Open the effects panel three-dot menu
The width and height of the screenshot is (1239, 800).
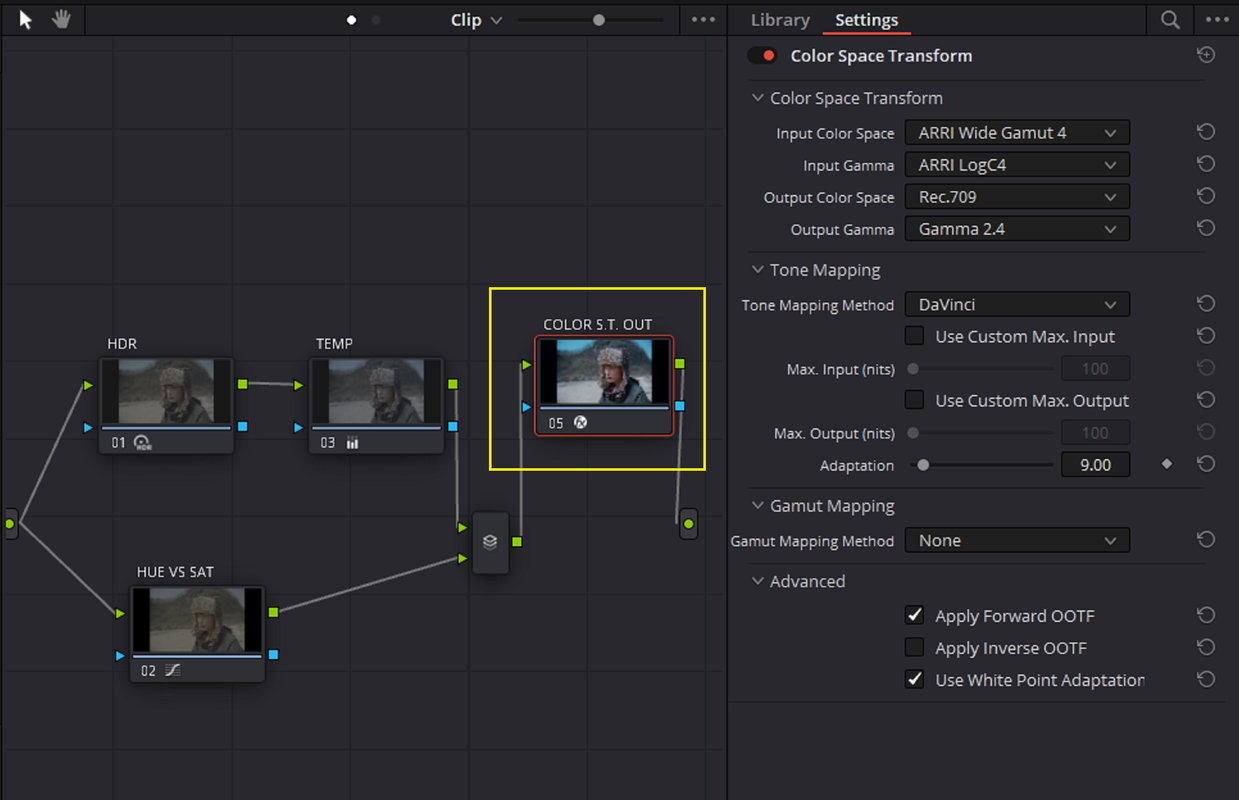(x=1216, y=19)
